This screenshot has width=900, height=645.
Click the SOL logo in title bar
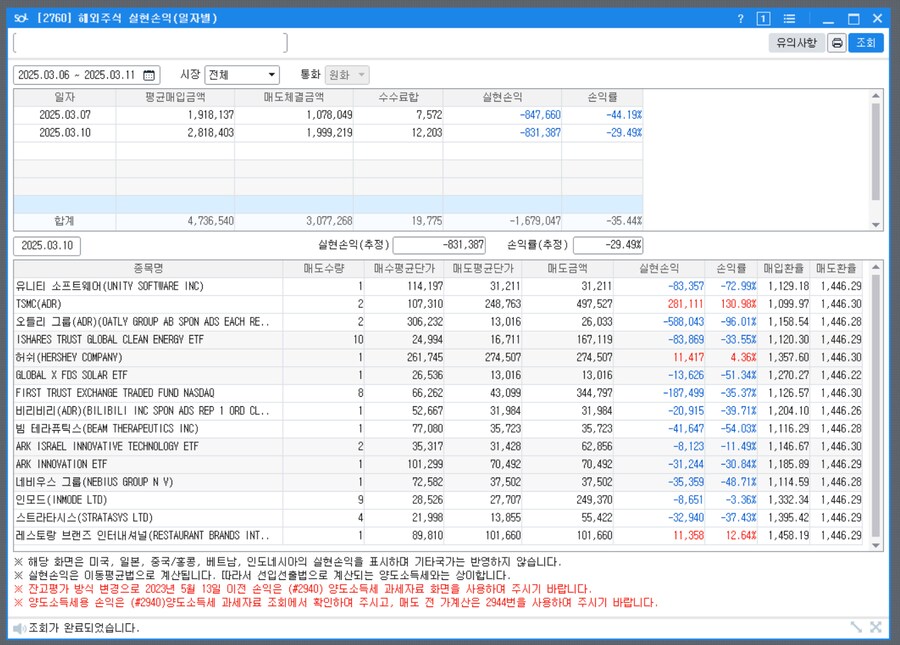click(21, 18)
